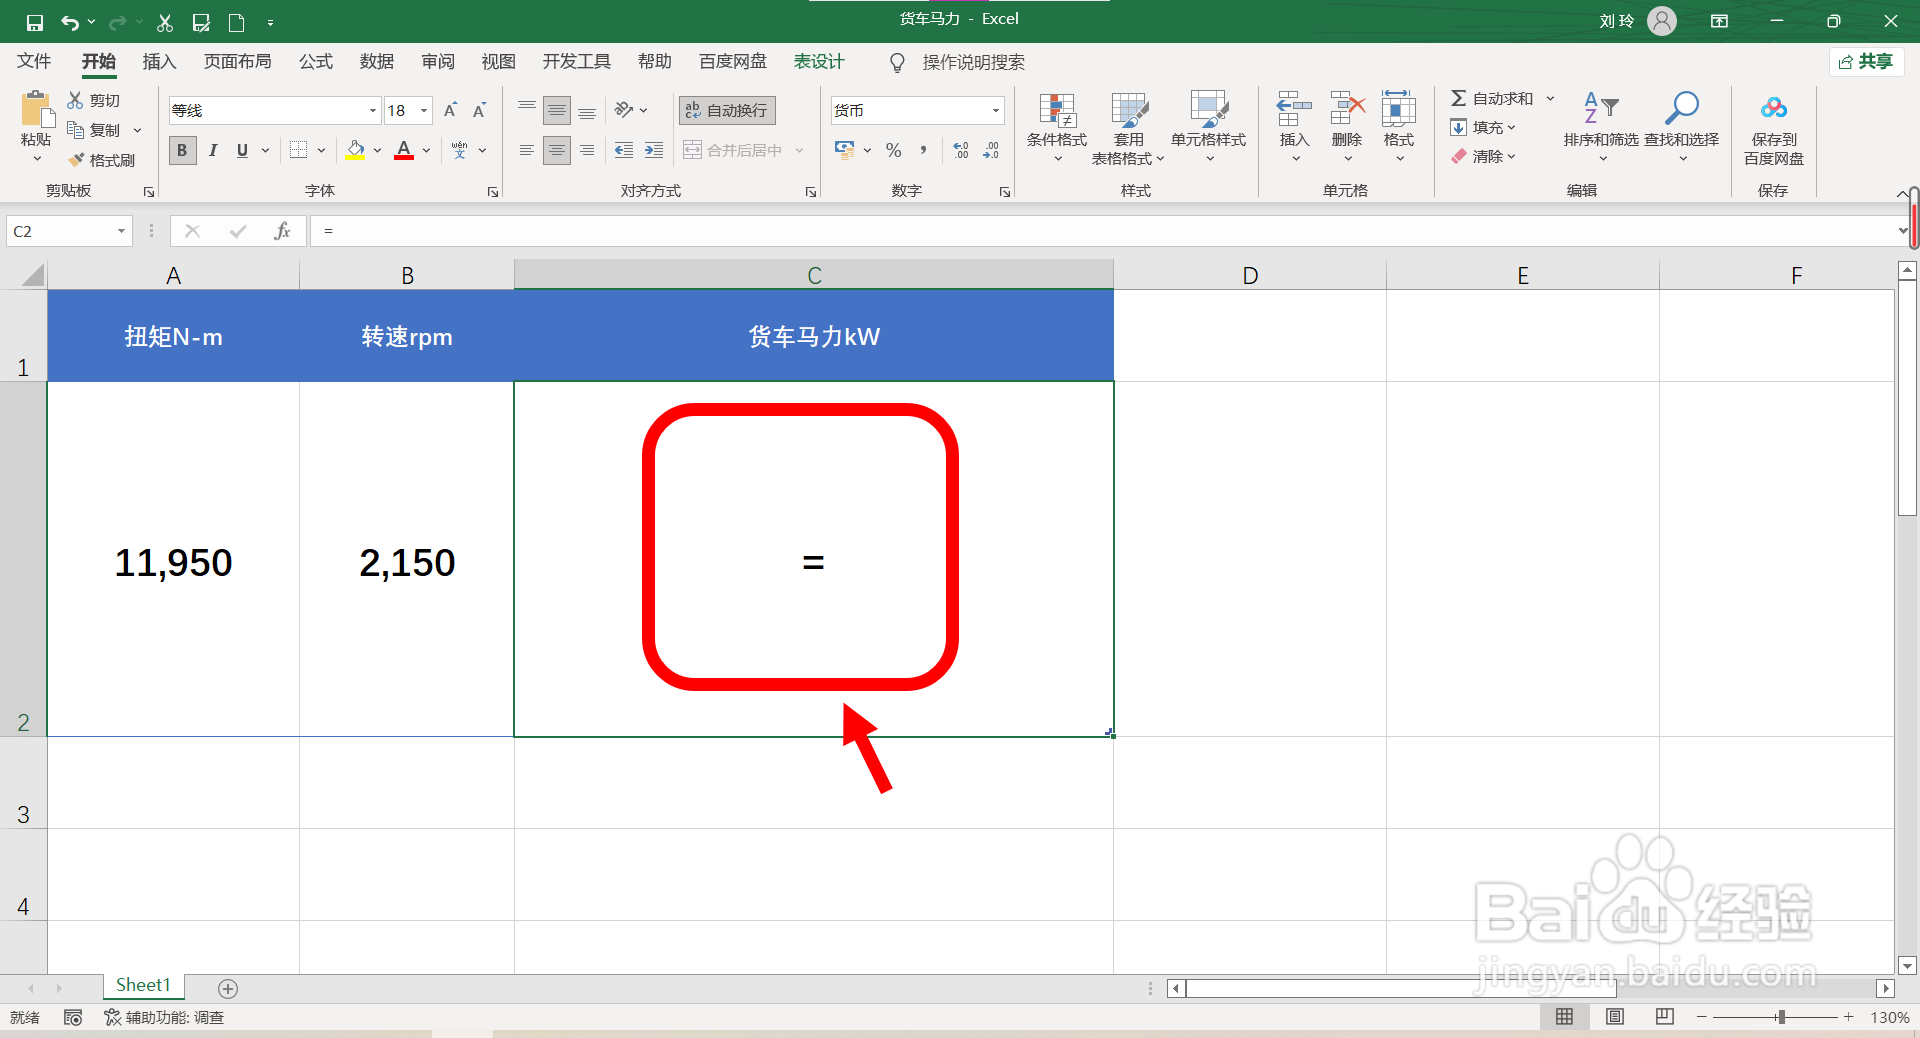Expand the AutoSum (自动求和) dropdown arrow
The image size is (1920, 1038).
tap(1550, 98)
